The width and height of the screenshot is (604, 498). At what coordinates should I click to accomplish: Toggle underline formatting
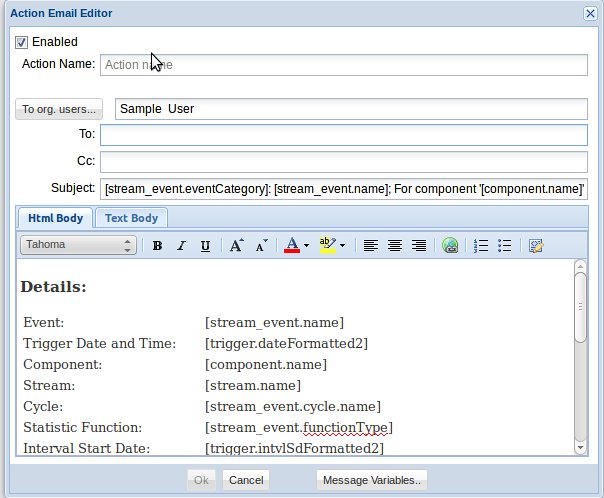(x=205, y=245)
